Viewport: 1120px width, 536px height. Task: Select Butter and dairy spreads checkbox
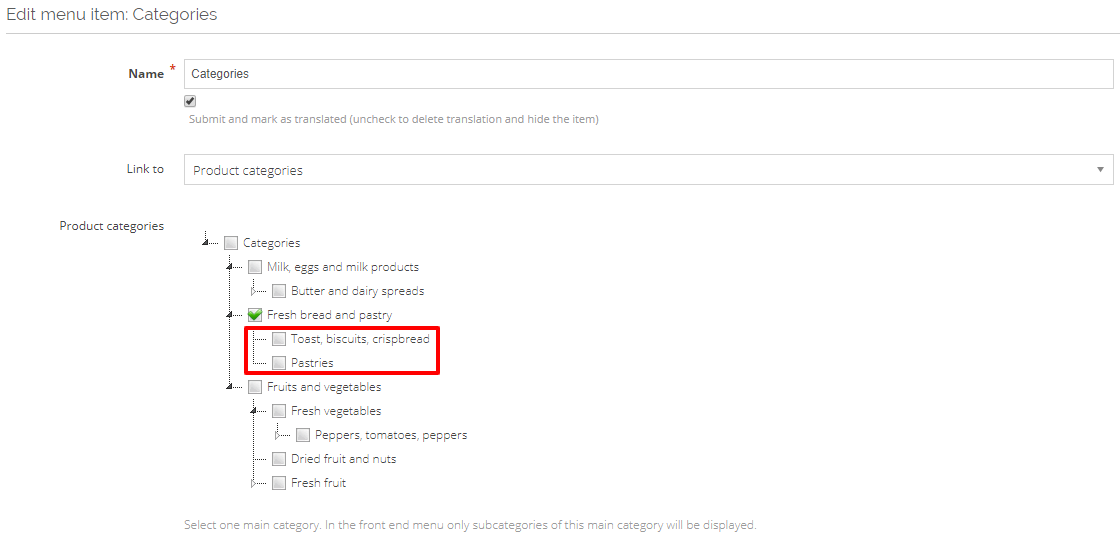click(x=279, y=291)
